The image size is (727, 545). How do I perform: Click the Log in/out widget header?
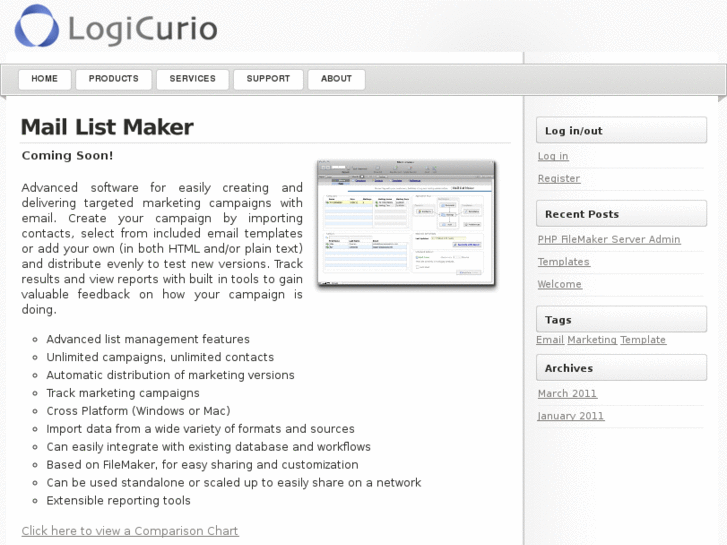[621, 130]
